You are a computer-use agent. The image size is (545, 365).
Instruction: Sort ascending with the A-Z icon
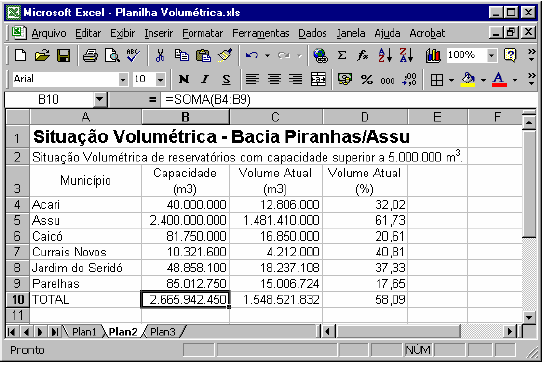click(x=385, y=55)
